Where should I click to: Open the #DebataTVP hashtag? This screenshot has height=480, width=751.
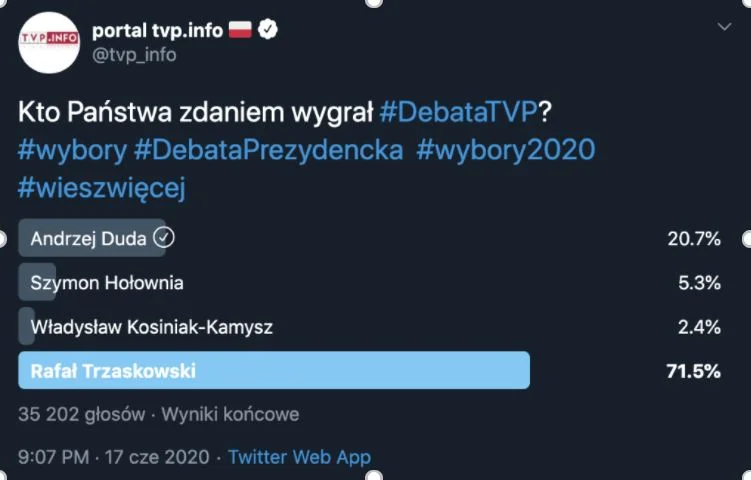(458, 112)
